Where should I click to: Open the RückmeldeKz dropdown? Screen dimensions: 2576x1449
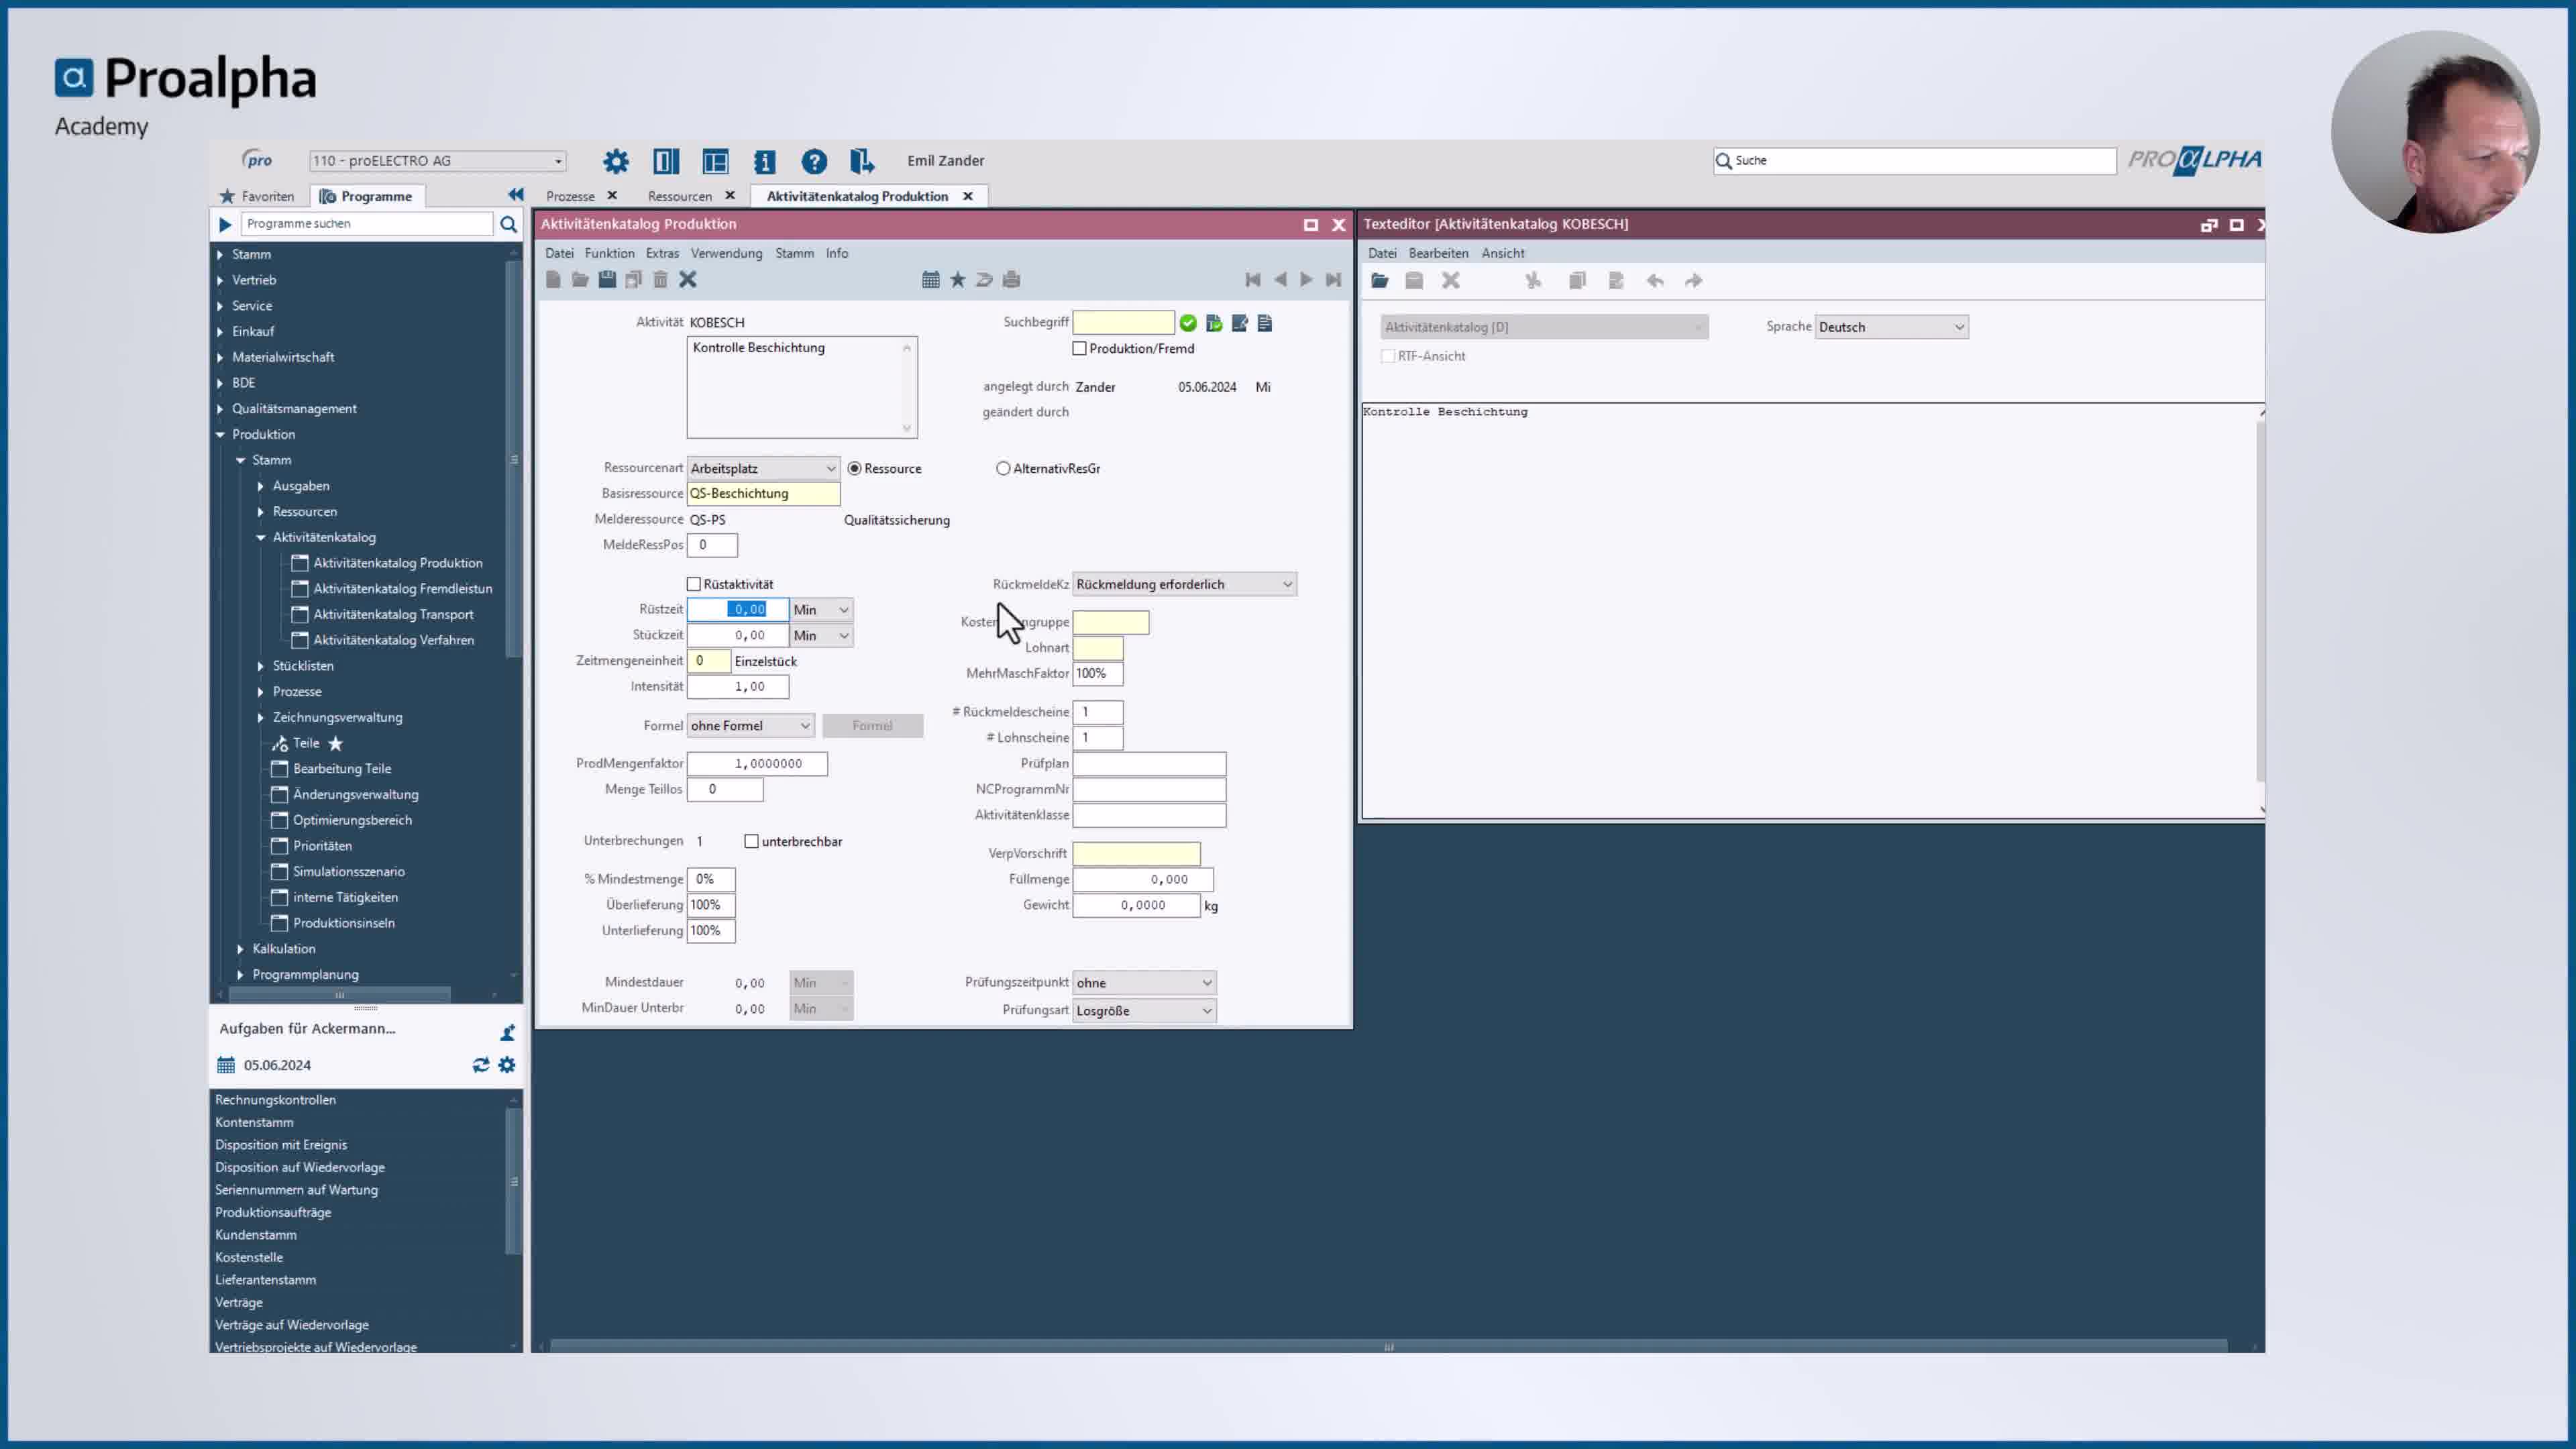1185,584
